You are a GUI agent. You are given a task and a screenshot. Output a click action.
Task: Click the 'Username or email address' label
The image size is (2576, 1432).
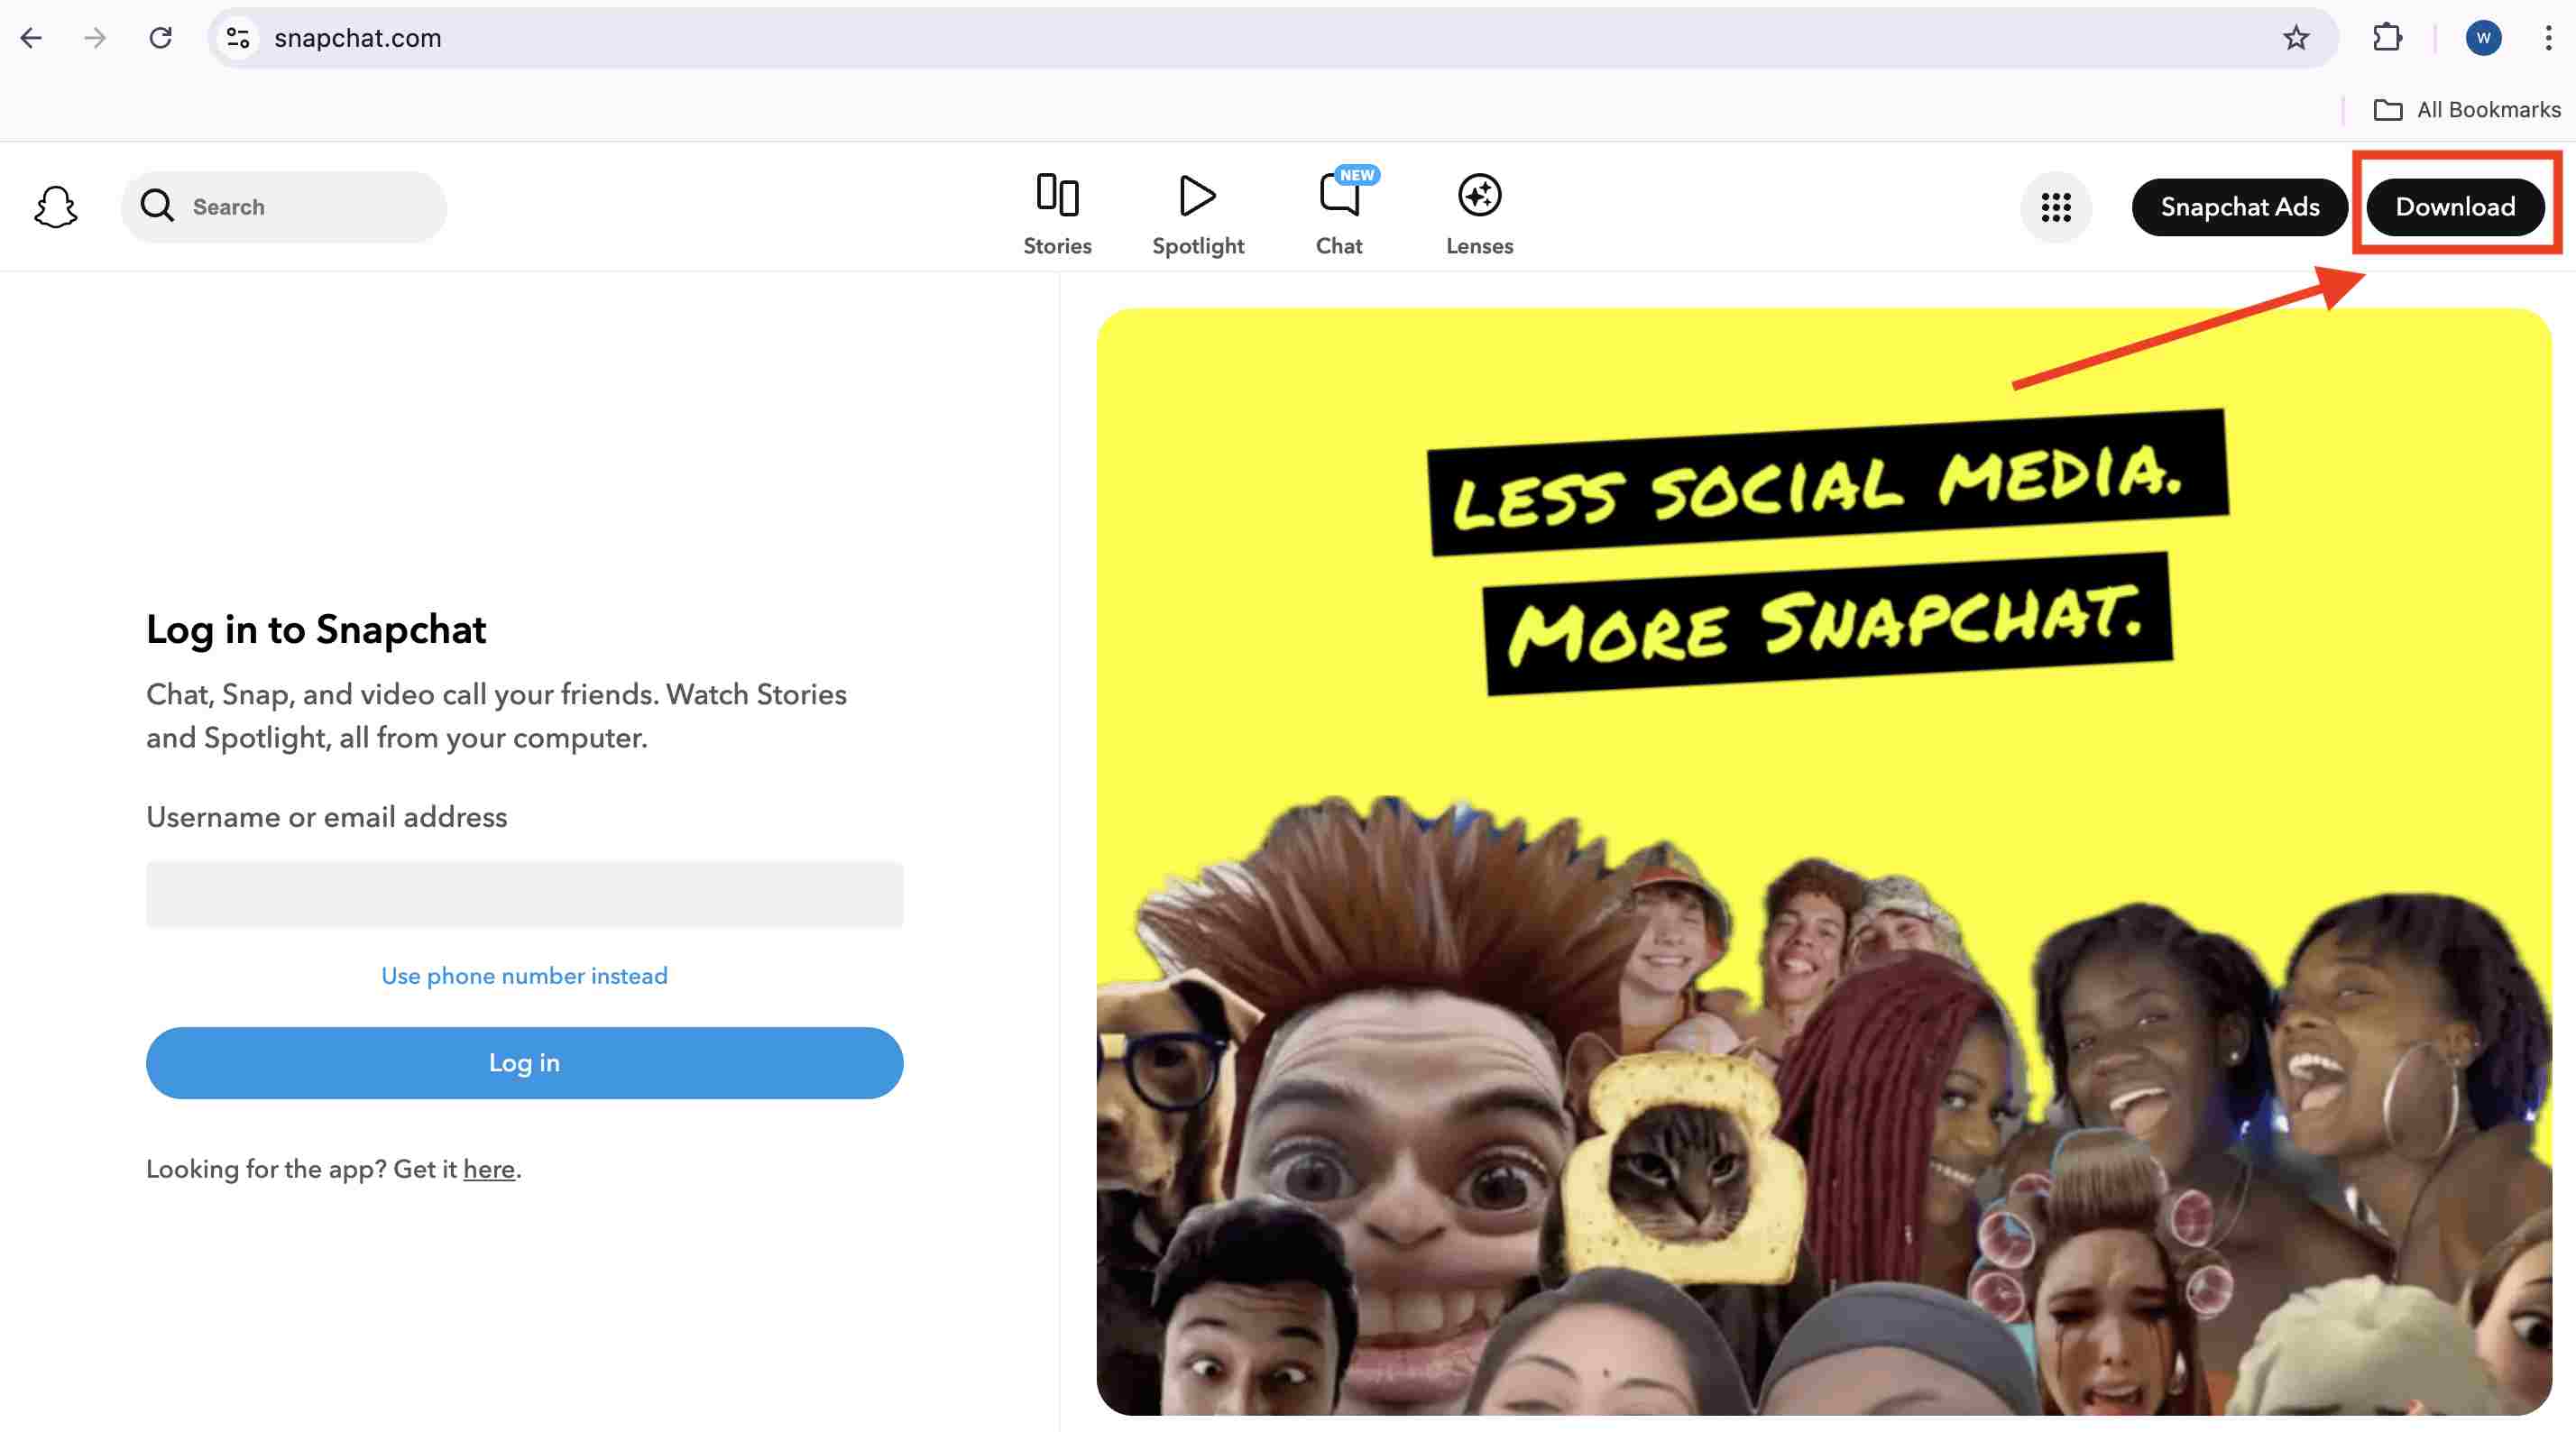point(327,817)
